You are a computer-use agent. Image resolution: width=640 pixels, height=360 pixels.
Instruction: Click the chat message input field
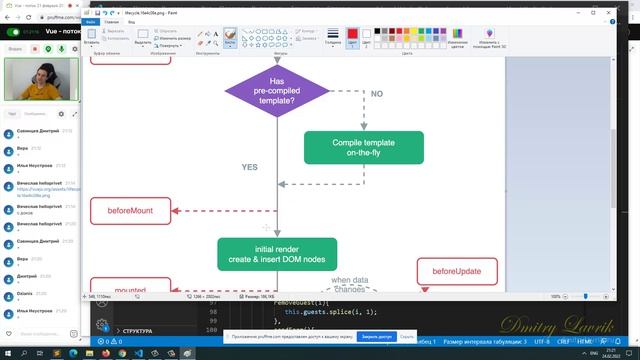[41, 334]
